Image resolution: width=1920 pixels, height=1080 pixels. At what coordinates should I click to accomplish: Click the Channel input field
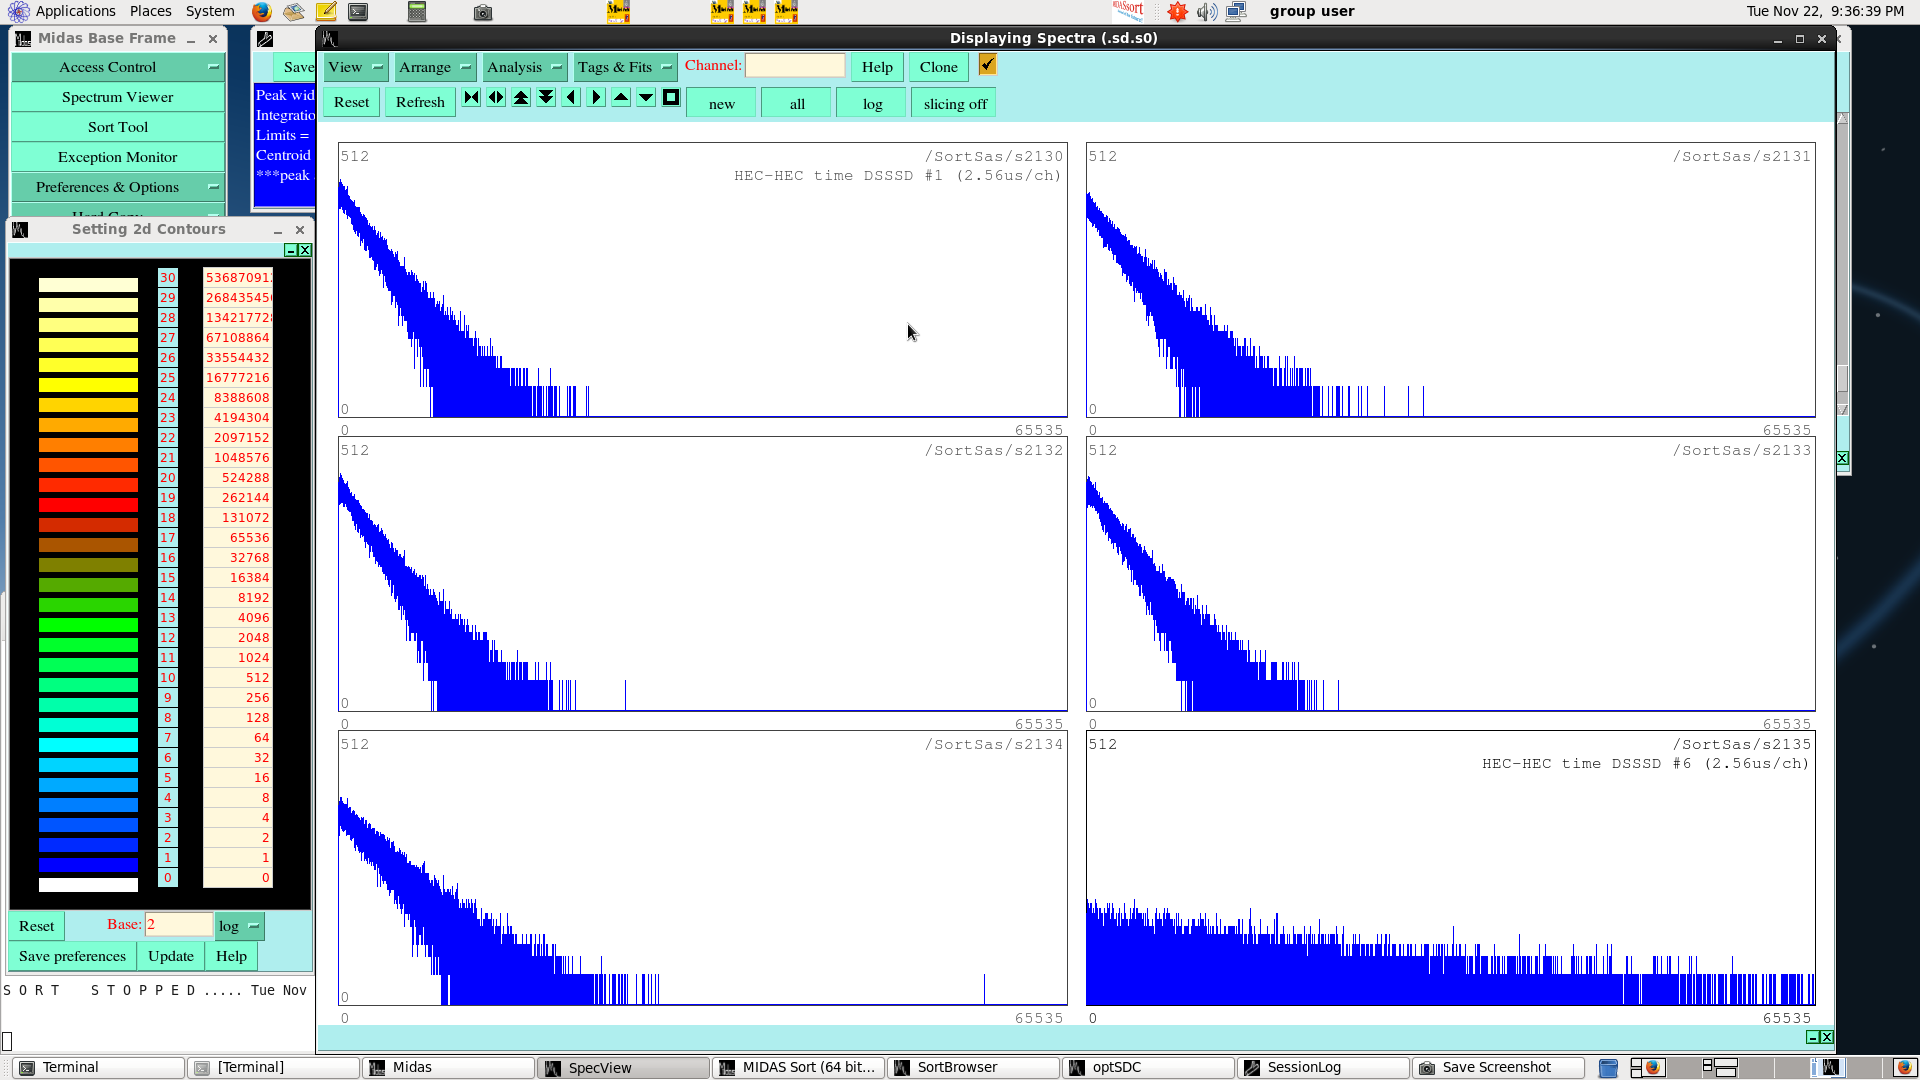point(795,66)
